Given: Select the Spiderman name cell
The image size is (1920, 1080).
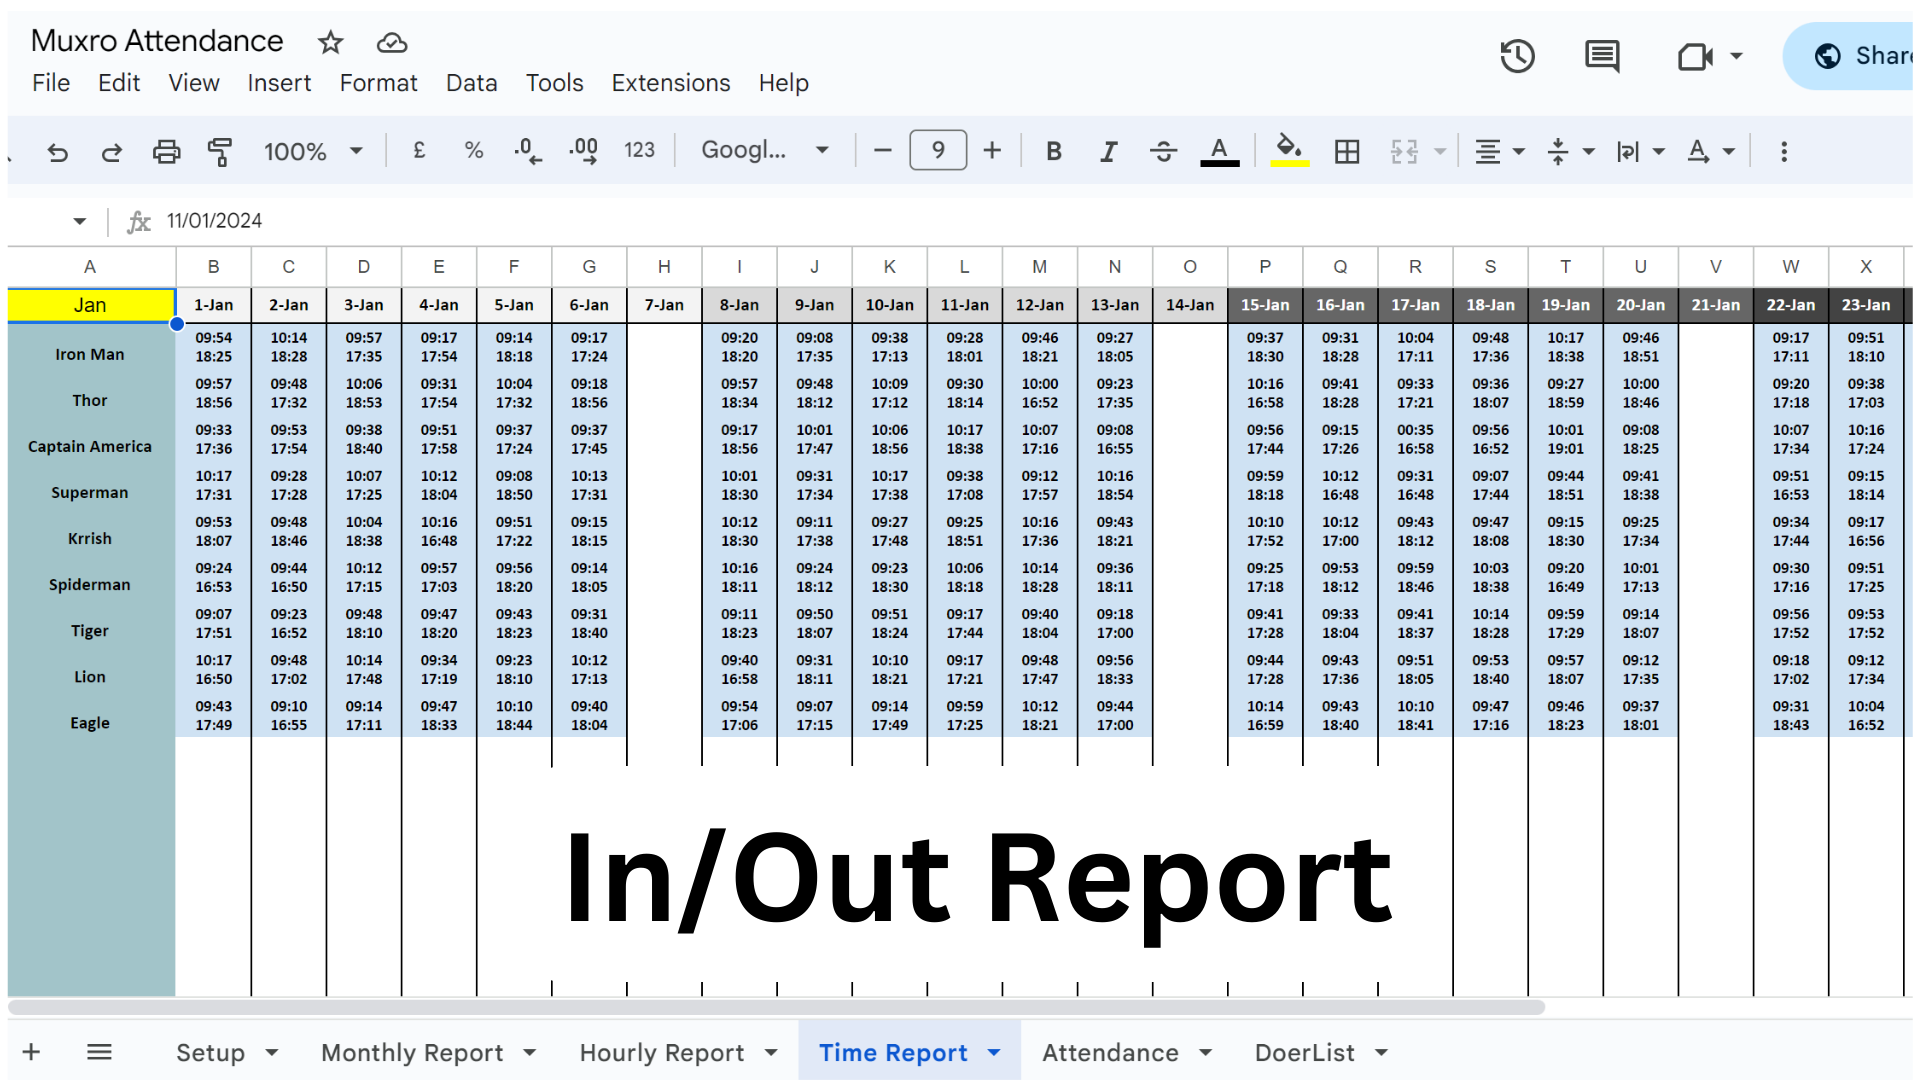Looking at the screenshot, I should [90, 584].
